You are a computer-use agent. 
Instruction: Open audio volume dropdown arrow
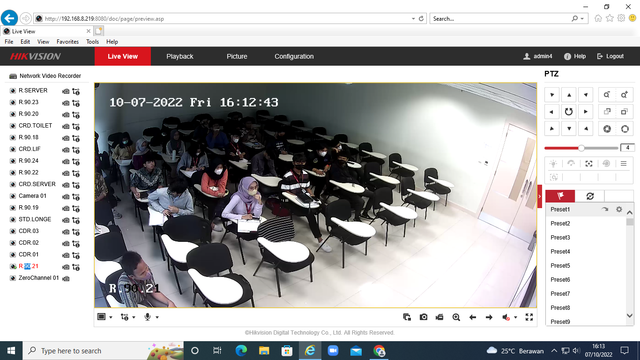[x=516, y=317]
